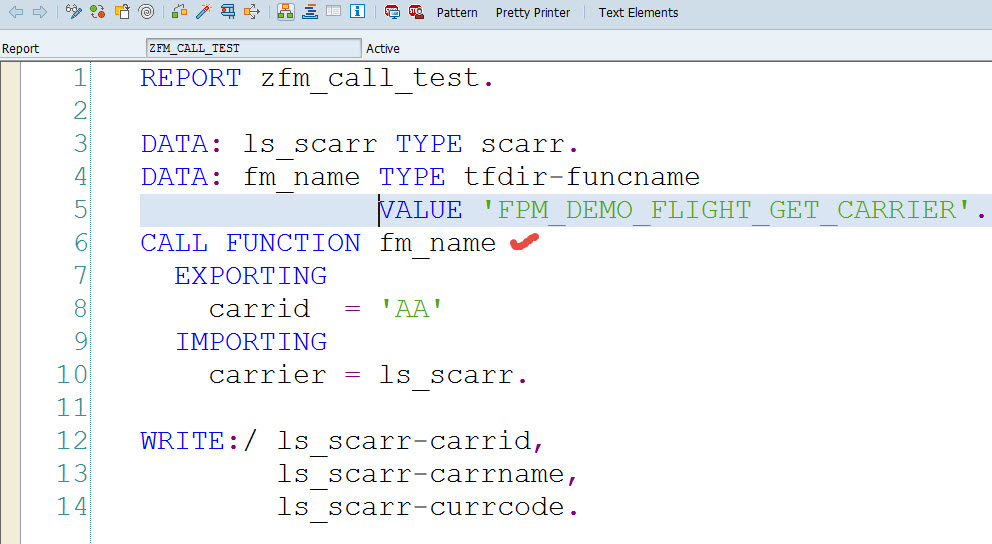Image resolution: width=992 pixels, height=544 pixels.
Task: Click the Active status text
Action: 383,49
